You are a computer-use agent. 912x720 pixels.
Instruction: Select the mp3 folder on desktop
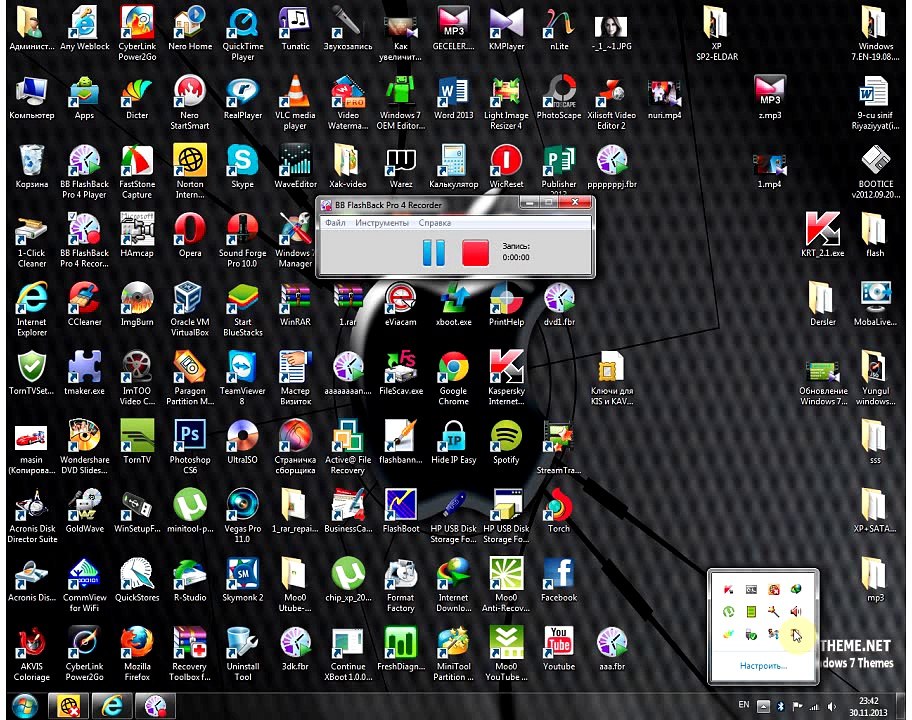[875, 580]
